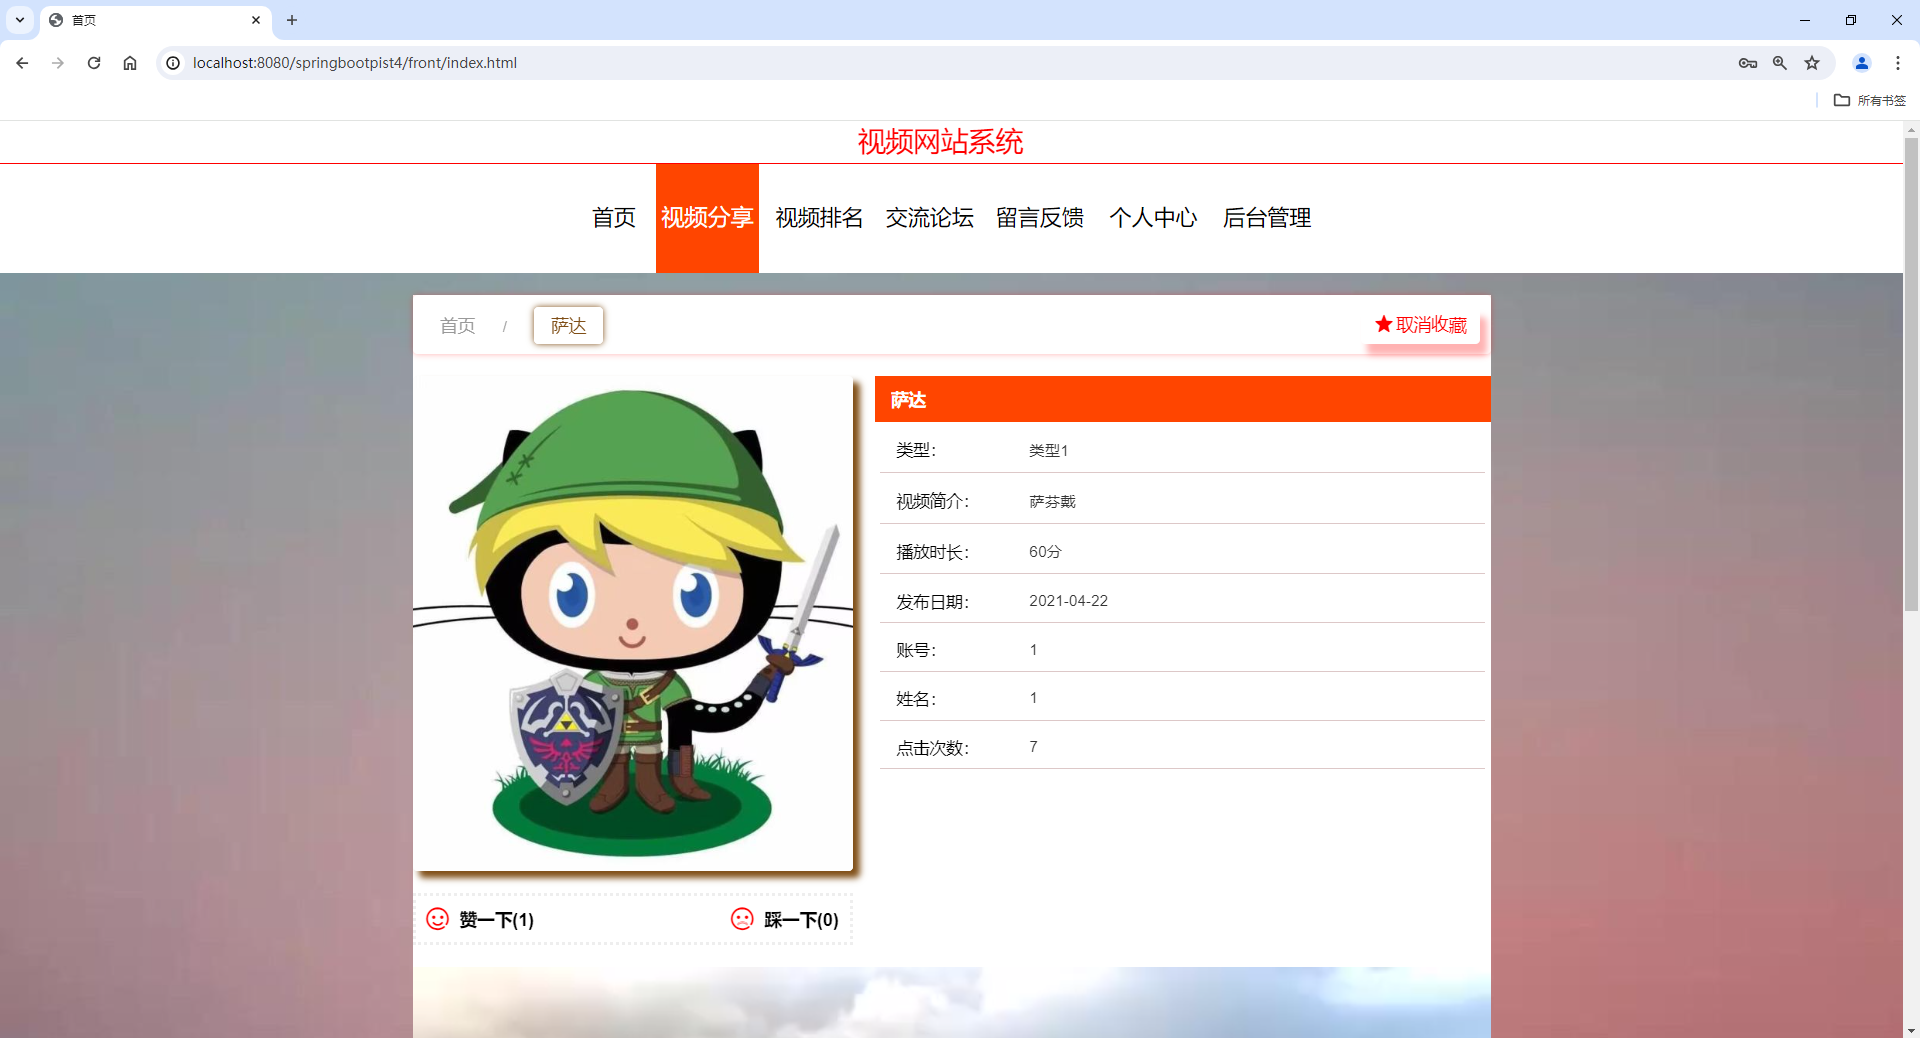Click the browser forward arrow
Viewport: 1920px width, 1038px height.
(58, 63)
